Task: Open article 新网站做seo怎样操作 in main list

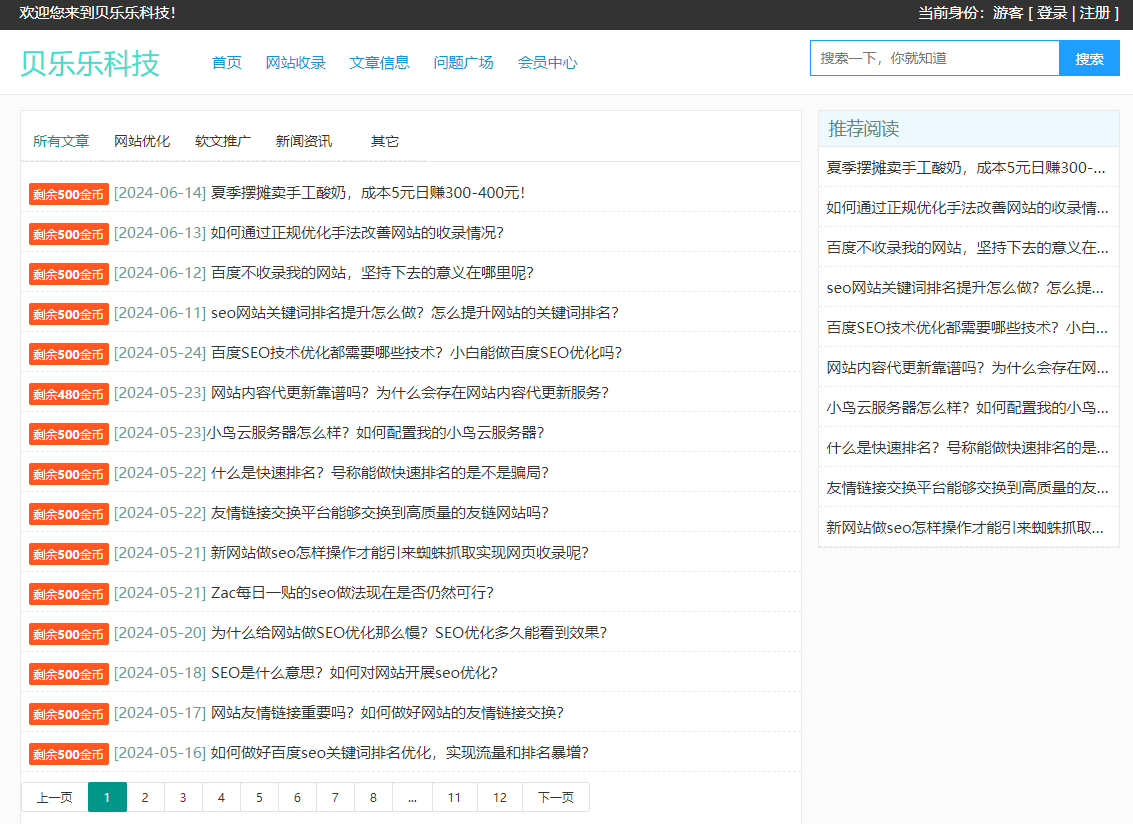Action: pyautogui.click(x=400, y=553)
